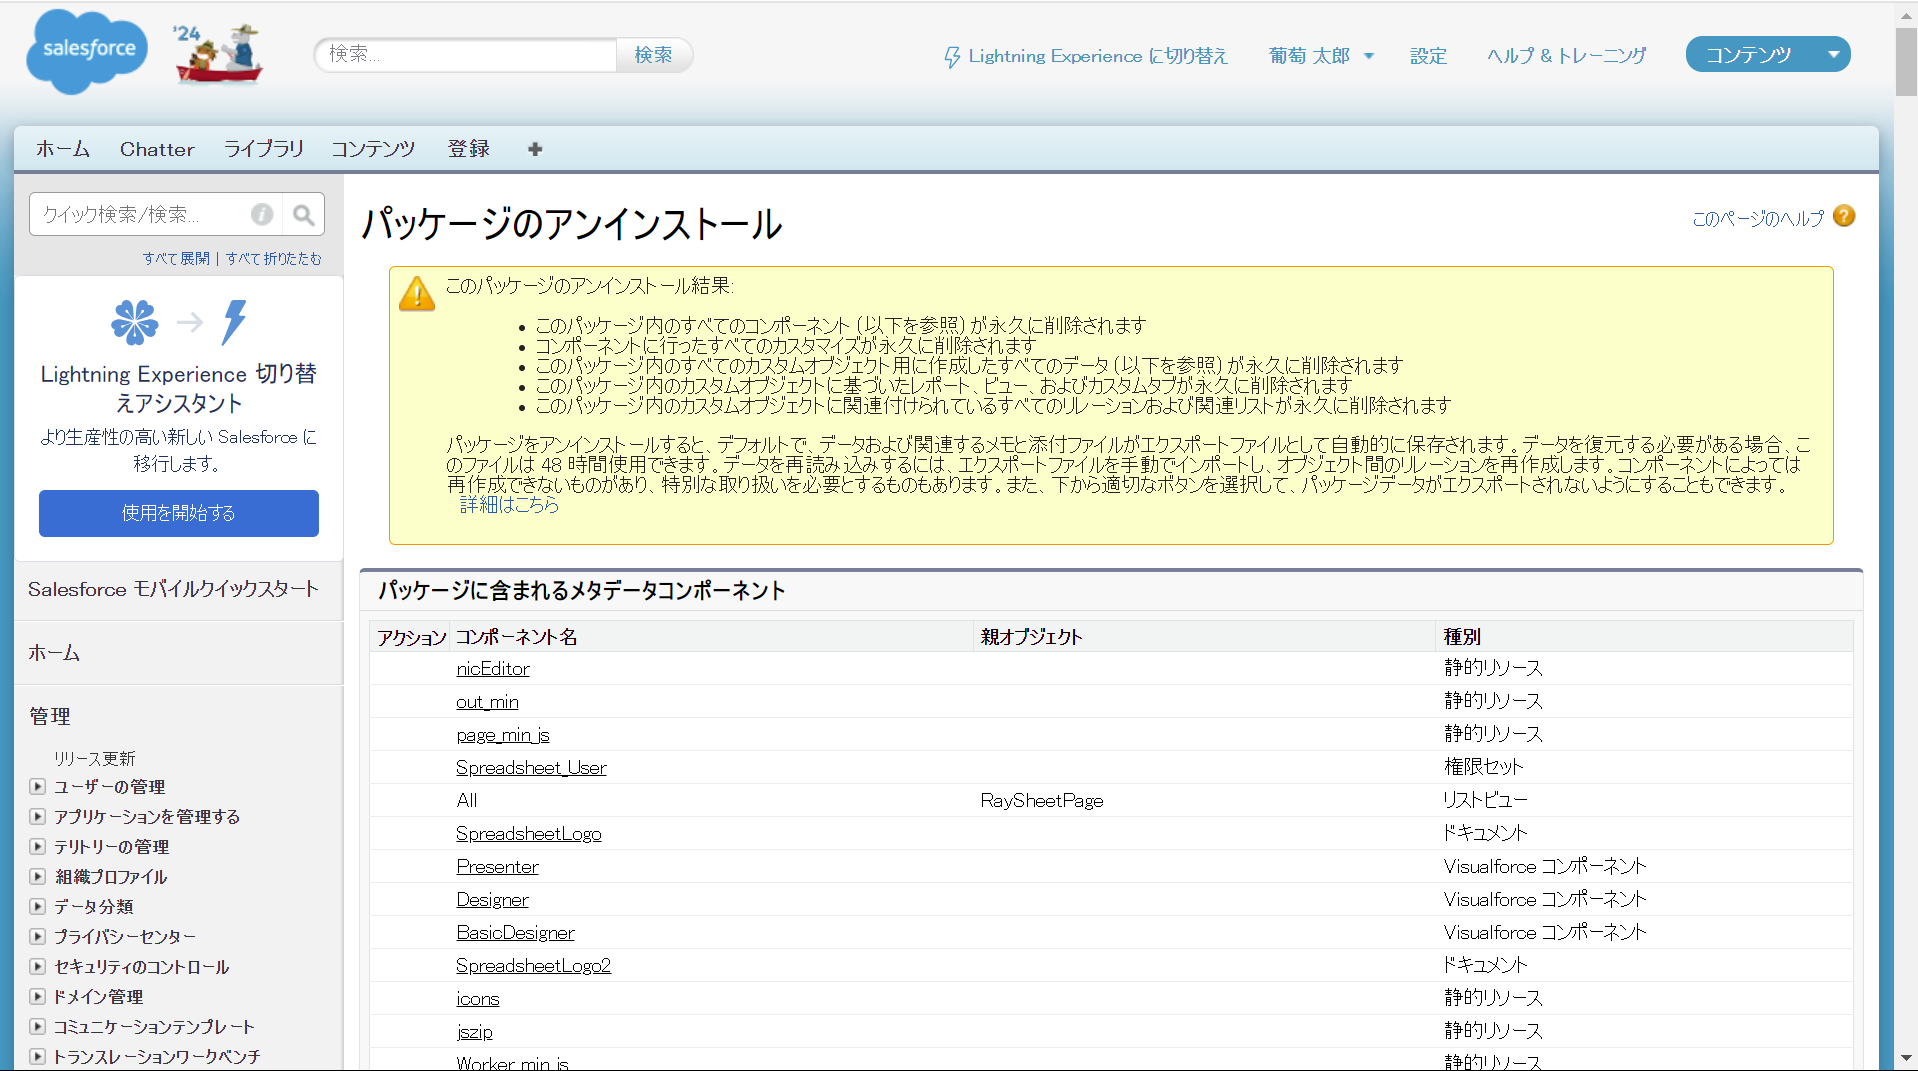Open the SpreadsheetLogo2 document link
The image size is (1918, 1071).
[533, 966]
